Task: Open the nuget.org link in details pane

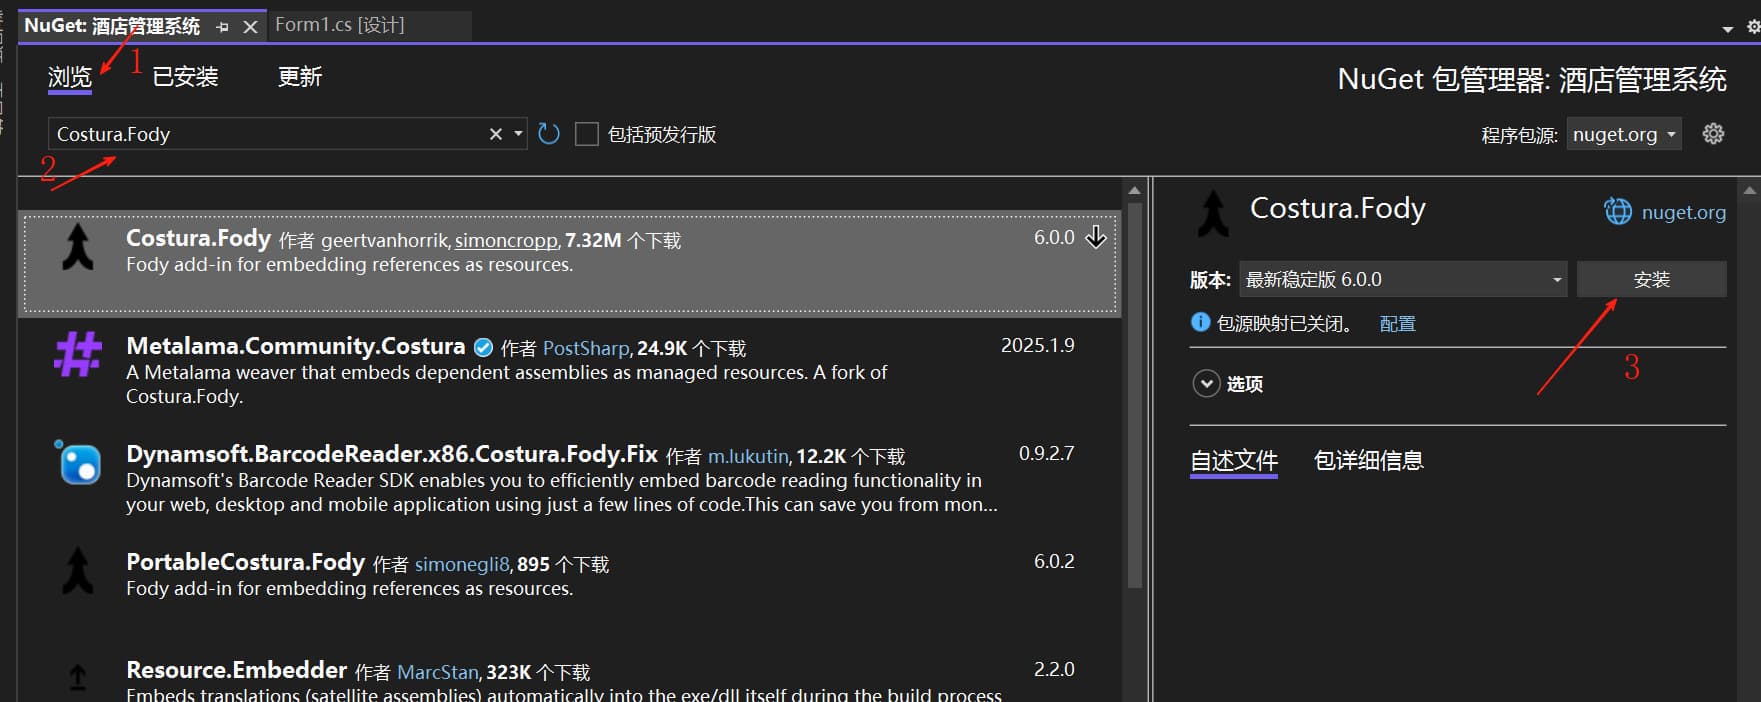Action: click(1684, 212)
